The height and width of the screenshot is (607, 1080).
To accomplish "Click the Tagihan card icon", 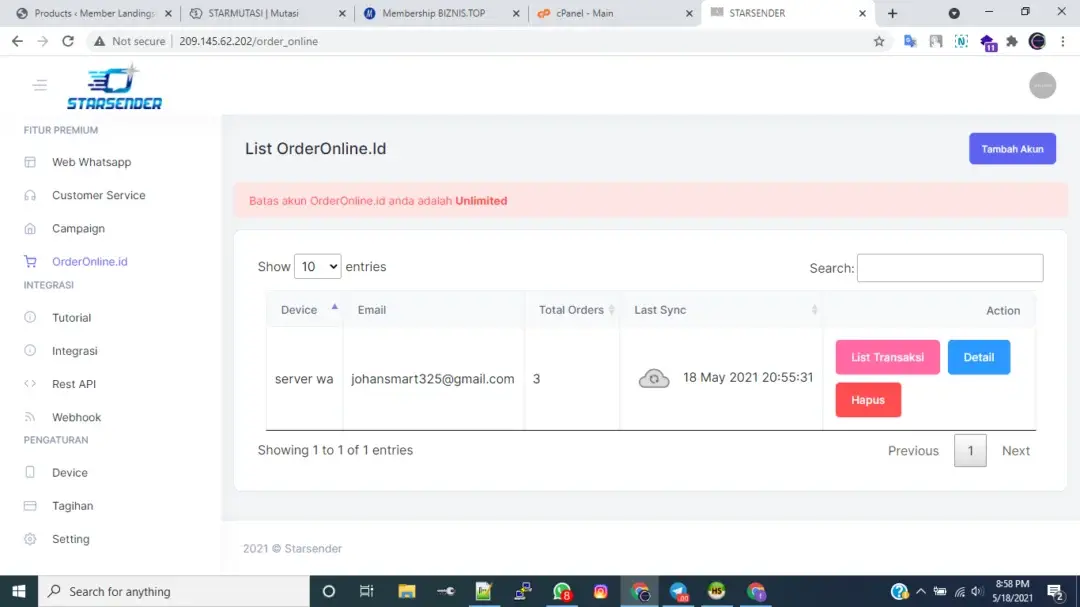I will click(30, 506).
